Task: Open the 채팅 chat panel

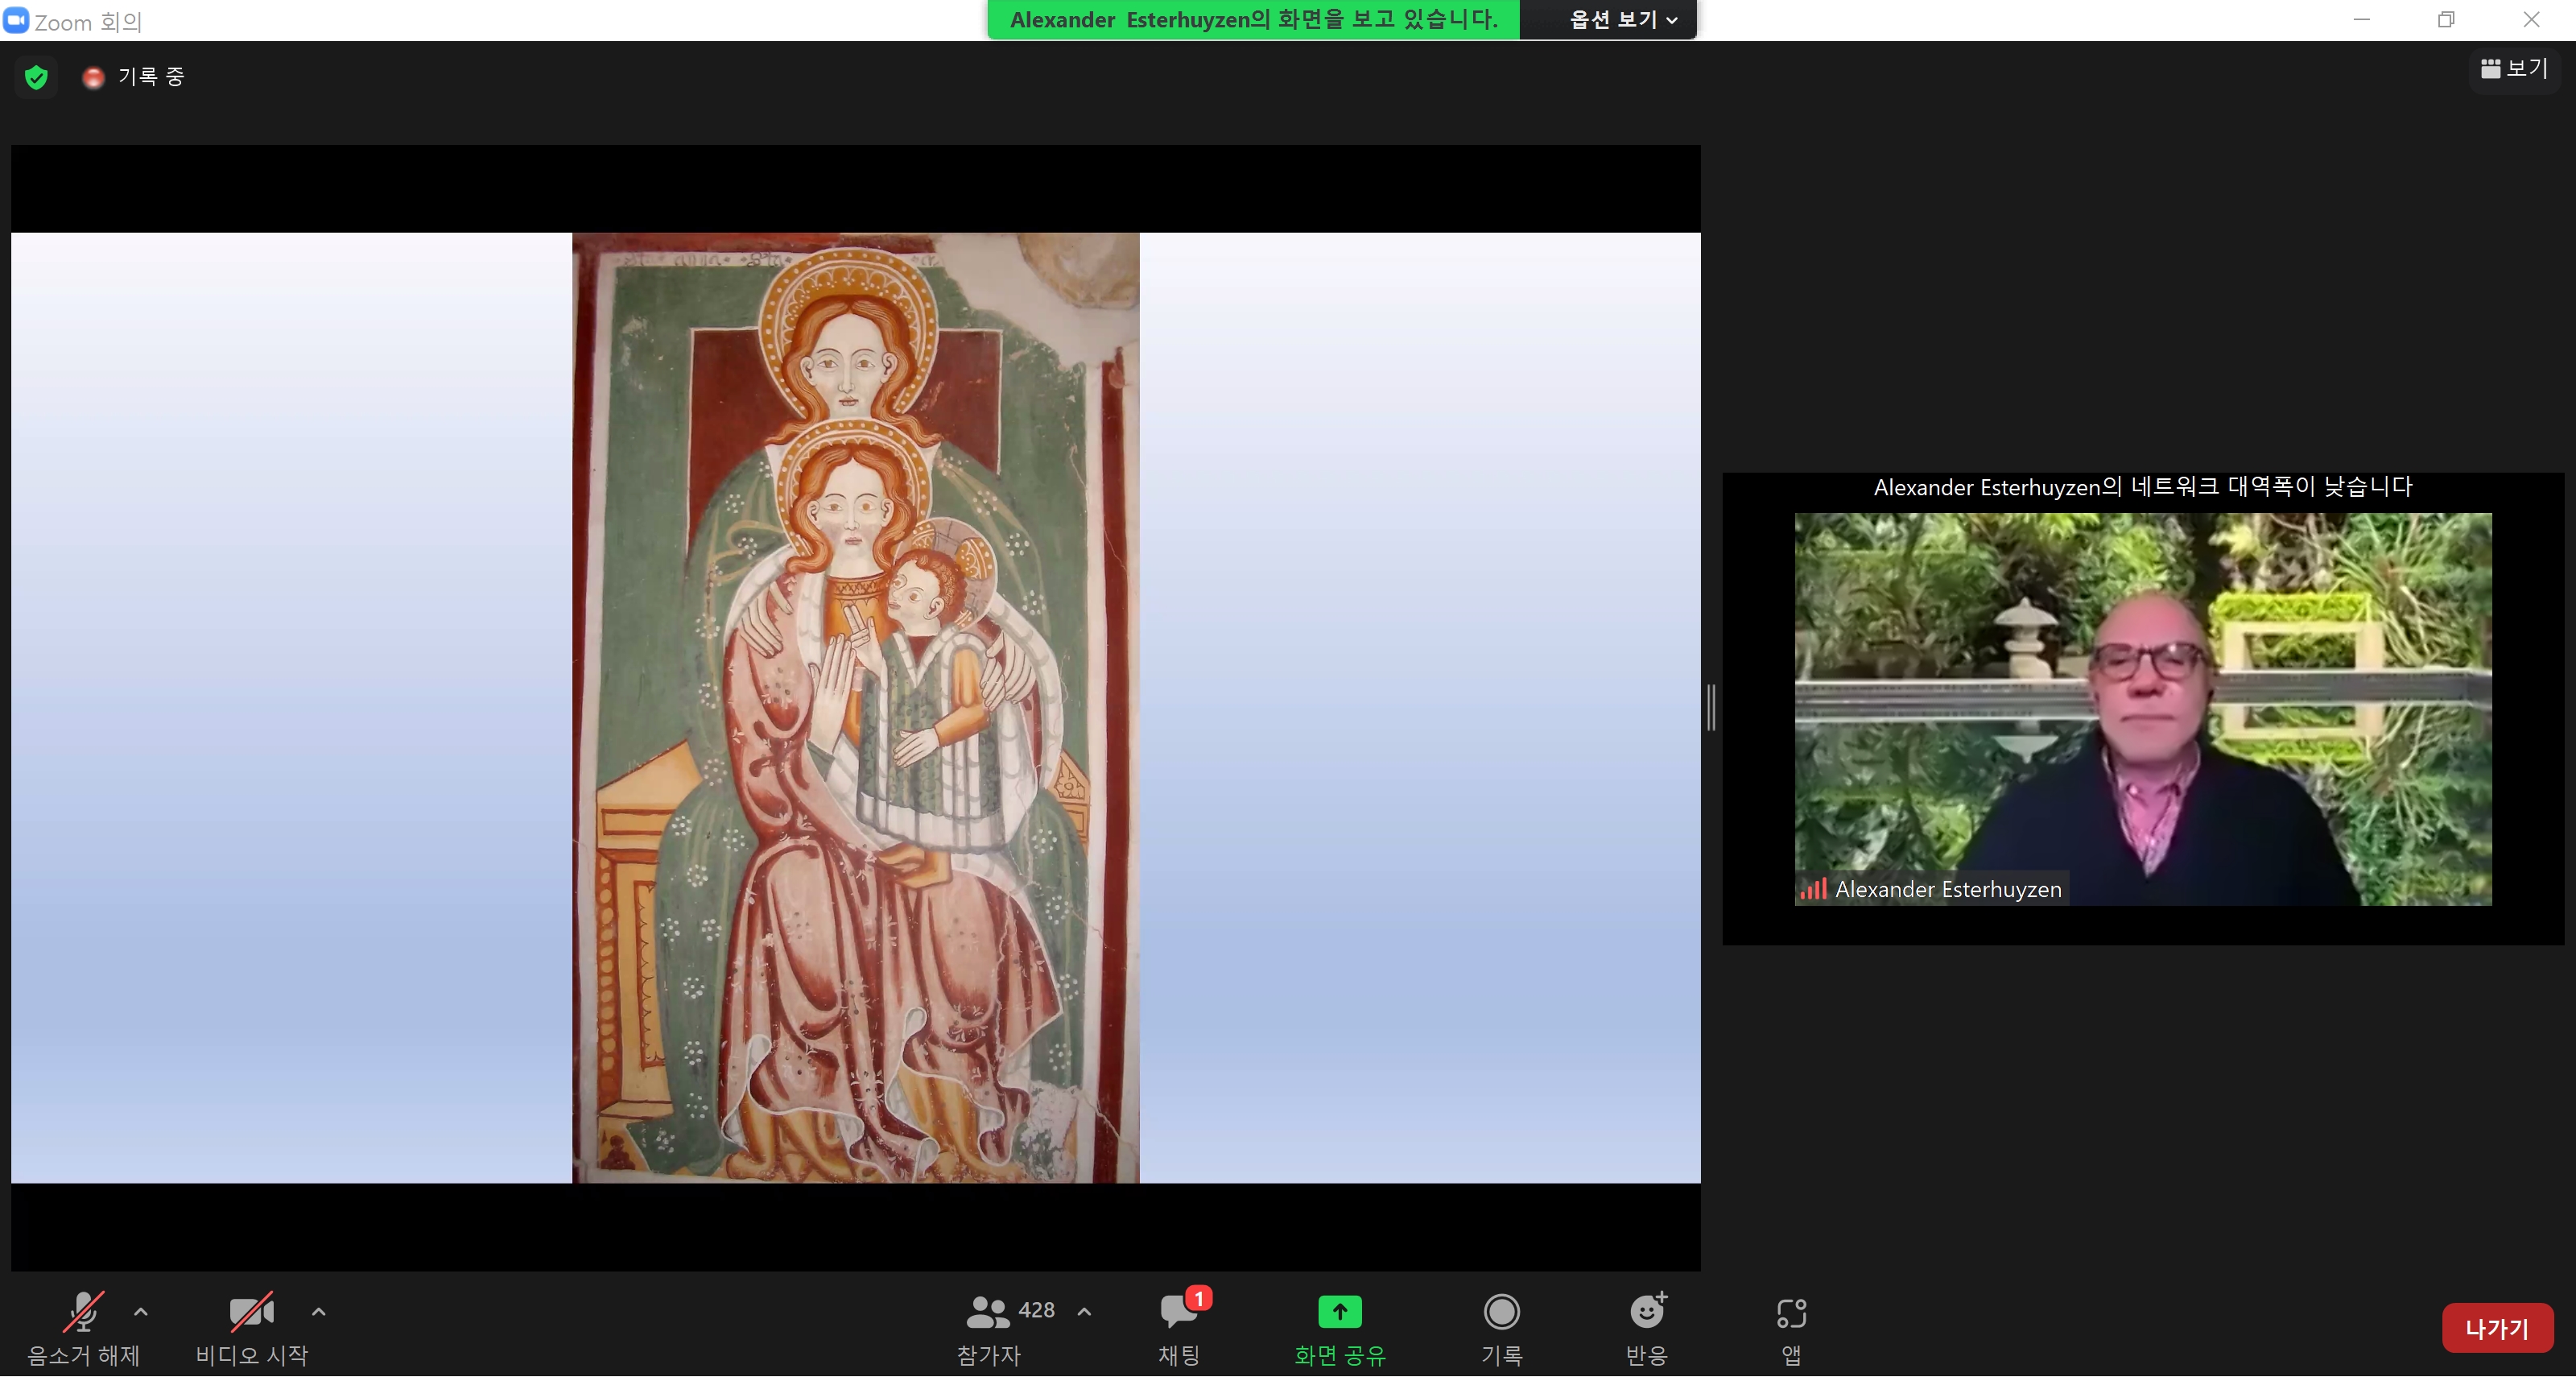Action: tap(1180, 1329)
